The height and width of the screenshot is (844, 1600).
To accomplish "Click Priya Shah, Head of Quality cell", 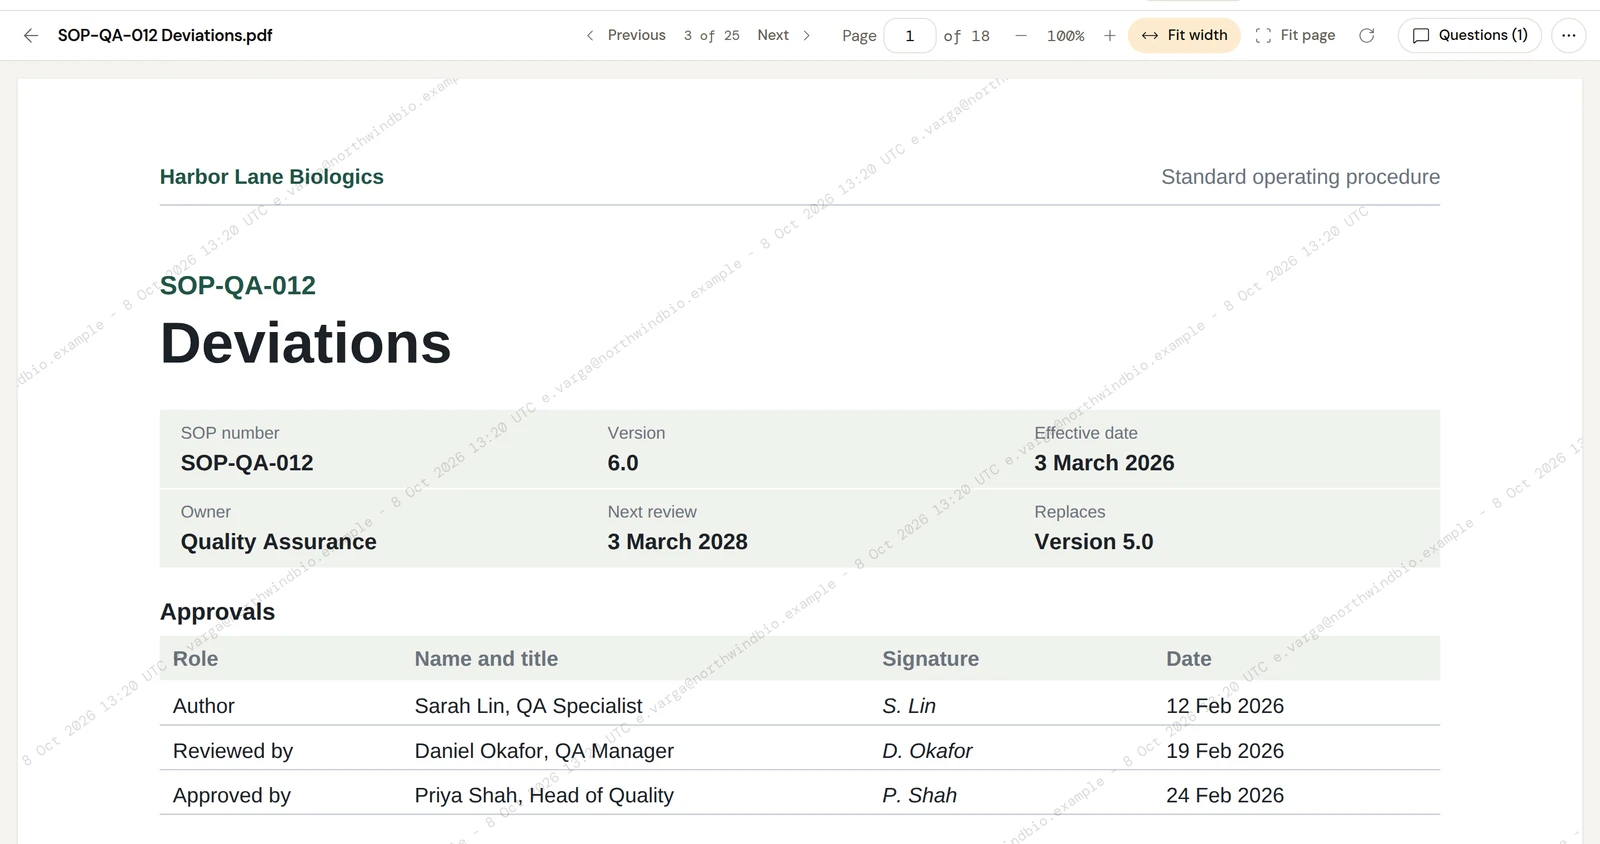I will (x=544, y=796).
